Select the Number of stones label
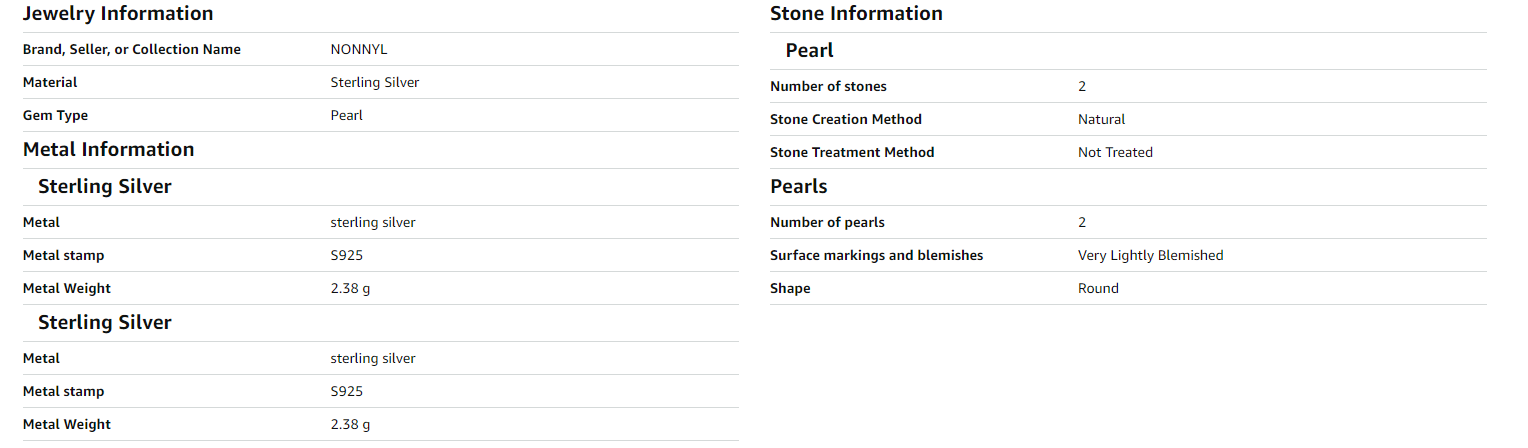The height and width of the screenshot is (448, 1528). [828, 87]
